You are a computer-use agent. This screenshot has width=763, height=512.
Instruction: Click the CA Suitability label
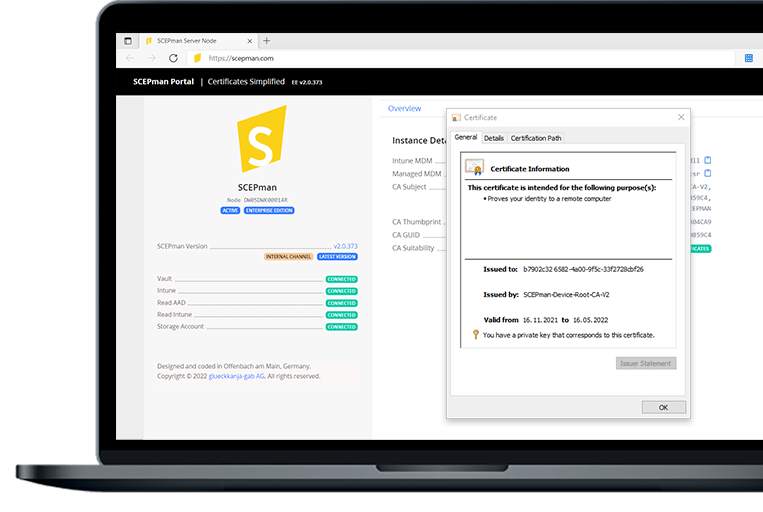(413, 248)
